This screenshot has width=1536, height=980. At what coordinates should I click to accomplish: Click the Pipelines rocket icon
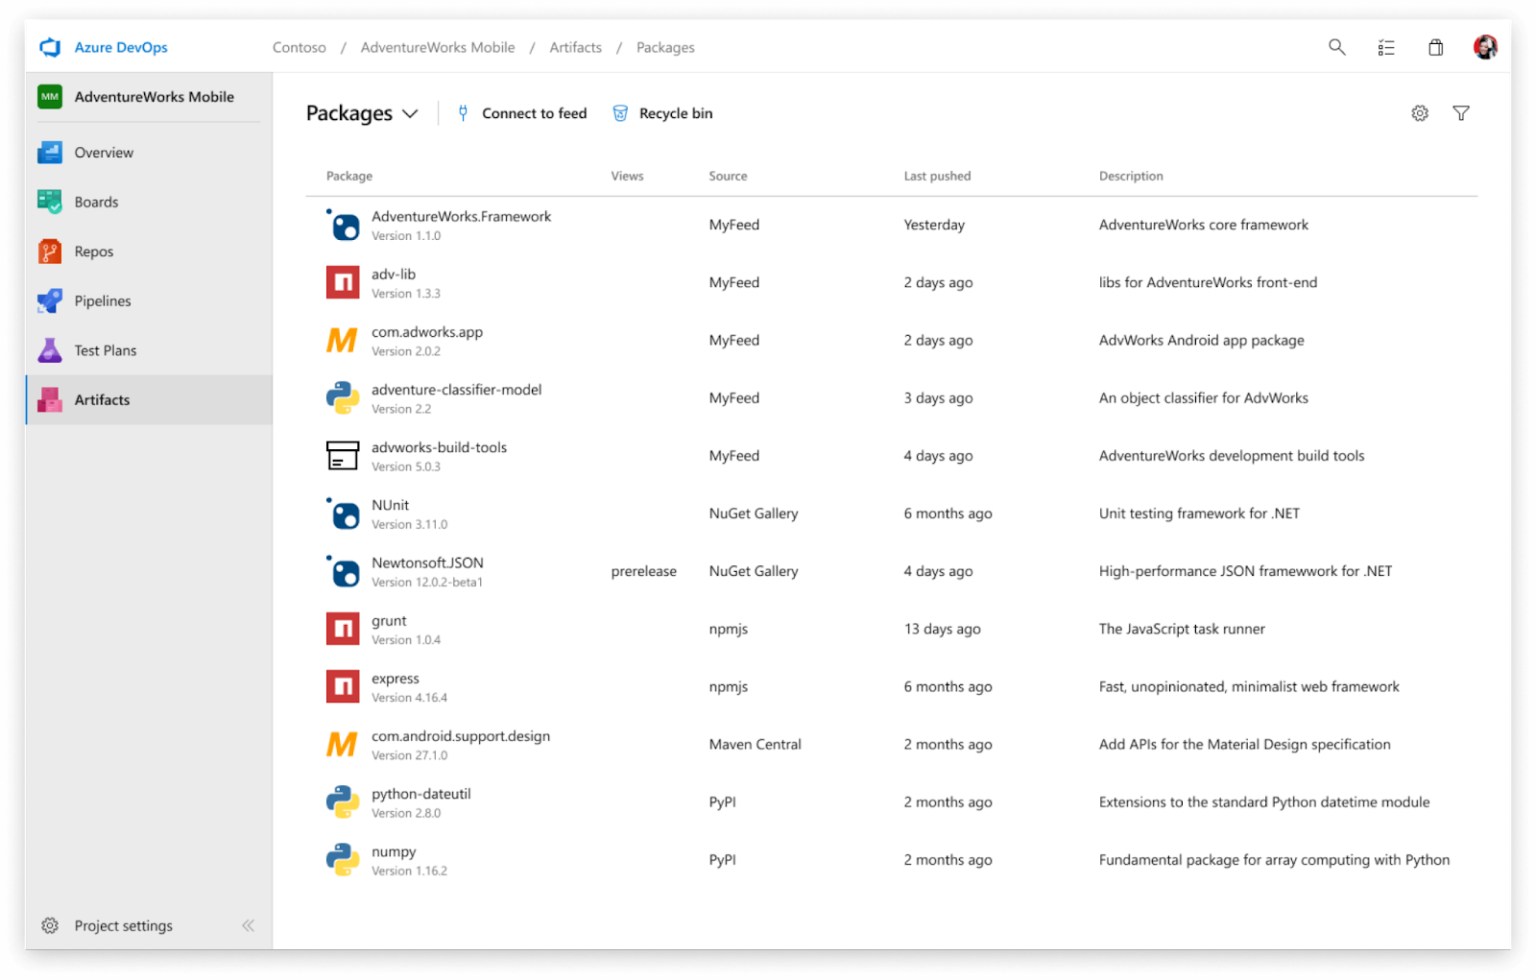pyautogui.click(x=48, y=300)
